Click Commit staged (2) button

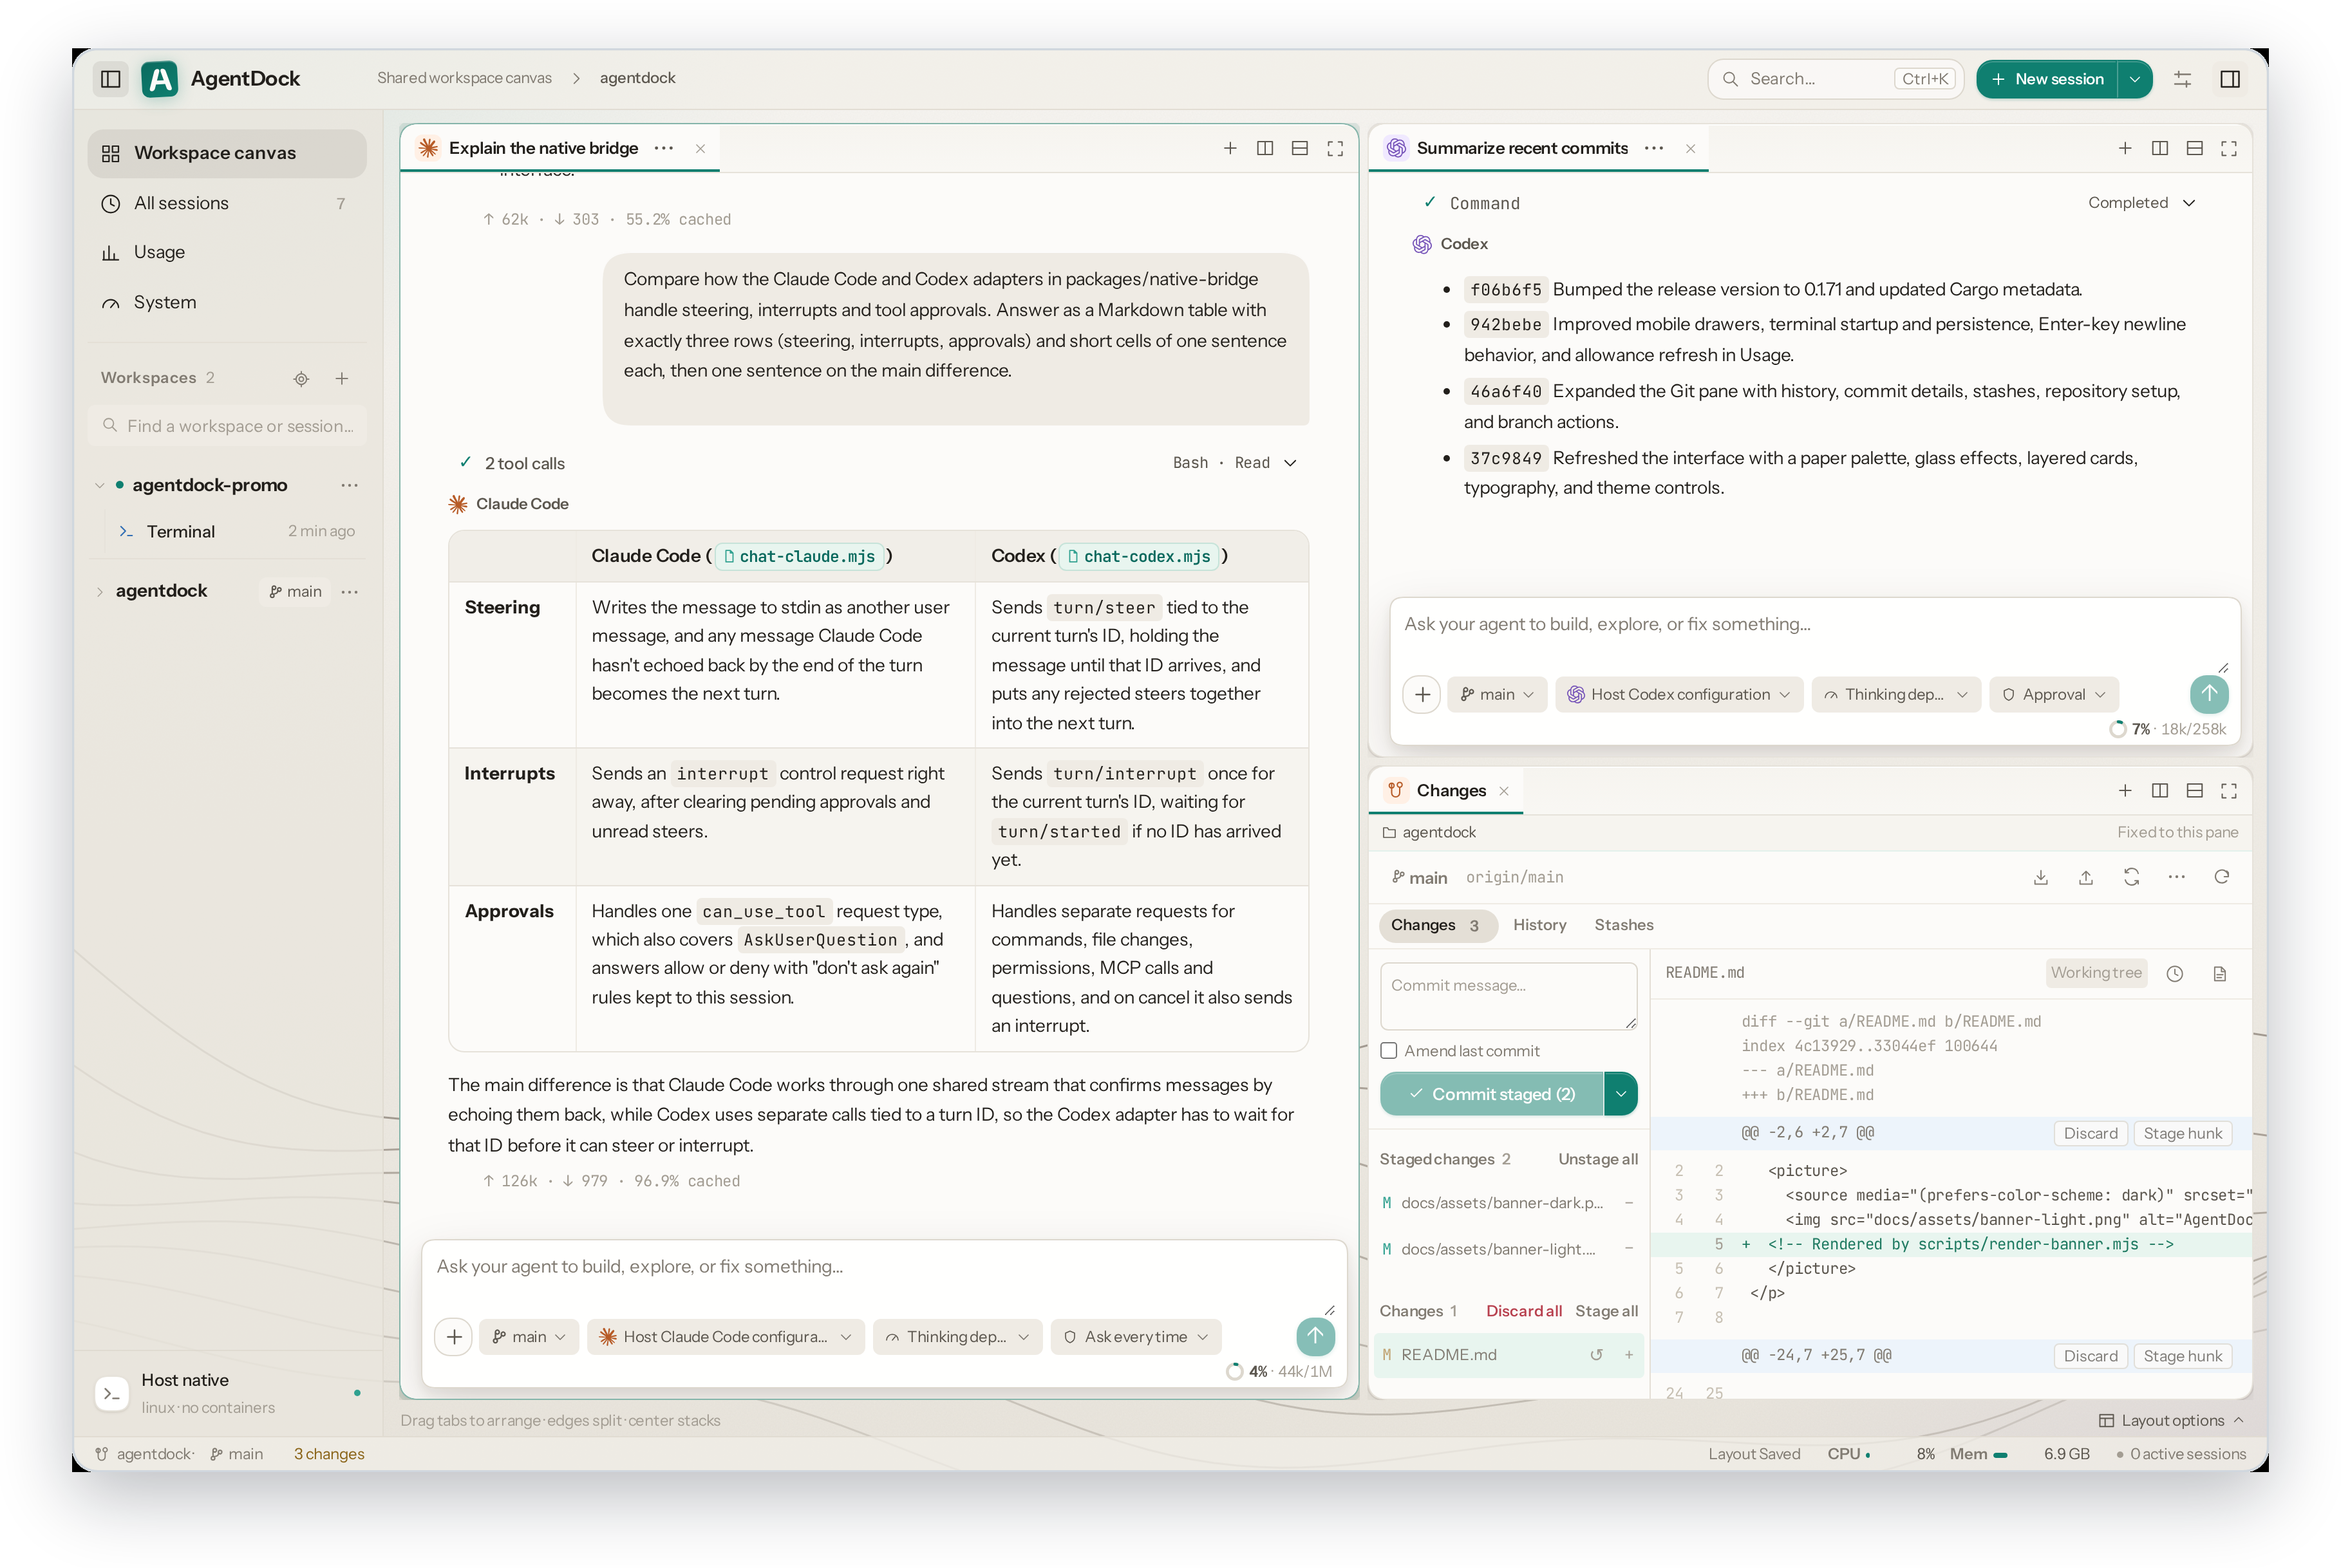(x=1491, y=1093)
